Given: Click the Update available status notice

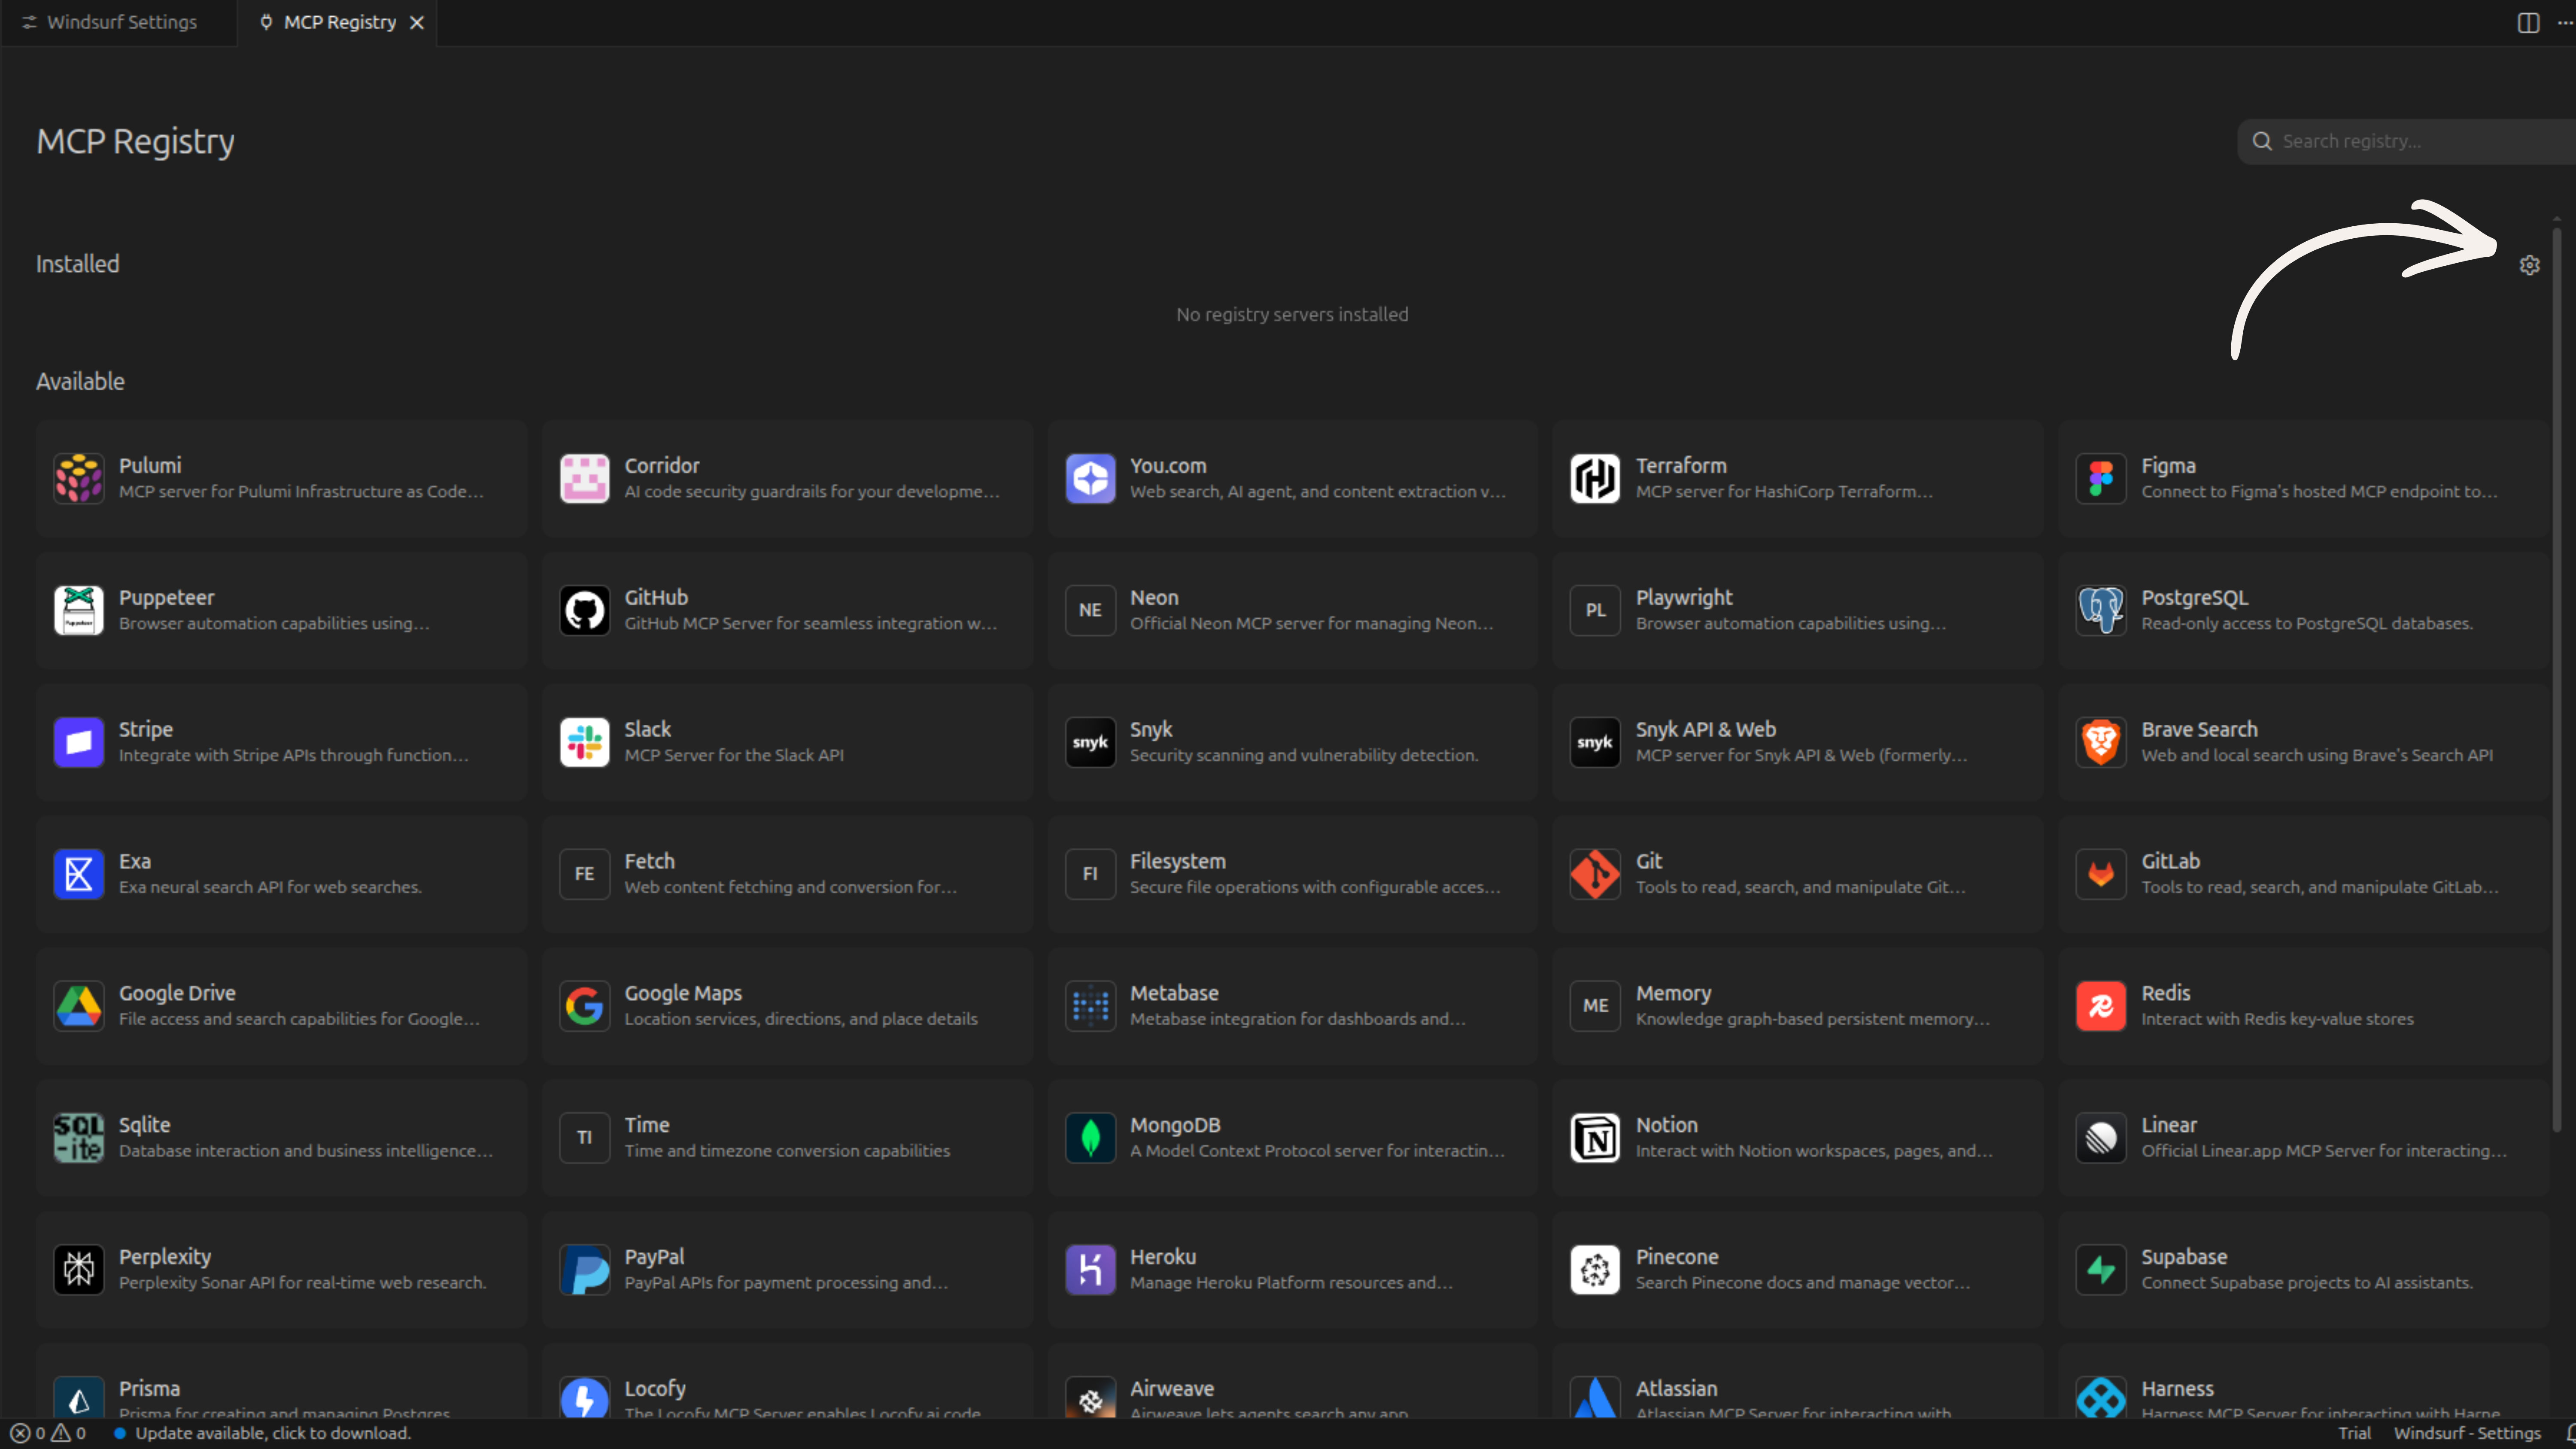Looking at the screenshot, I should coord(263,1433).
